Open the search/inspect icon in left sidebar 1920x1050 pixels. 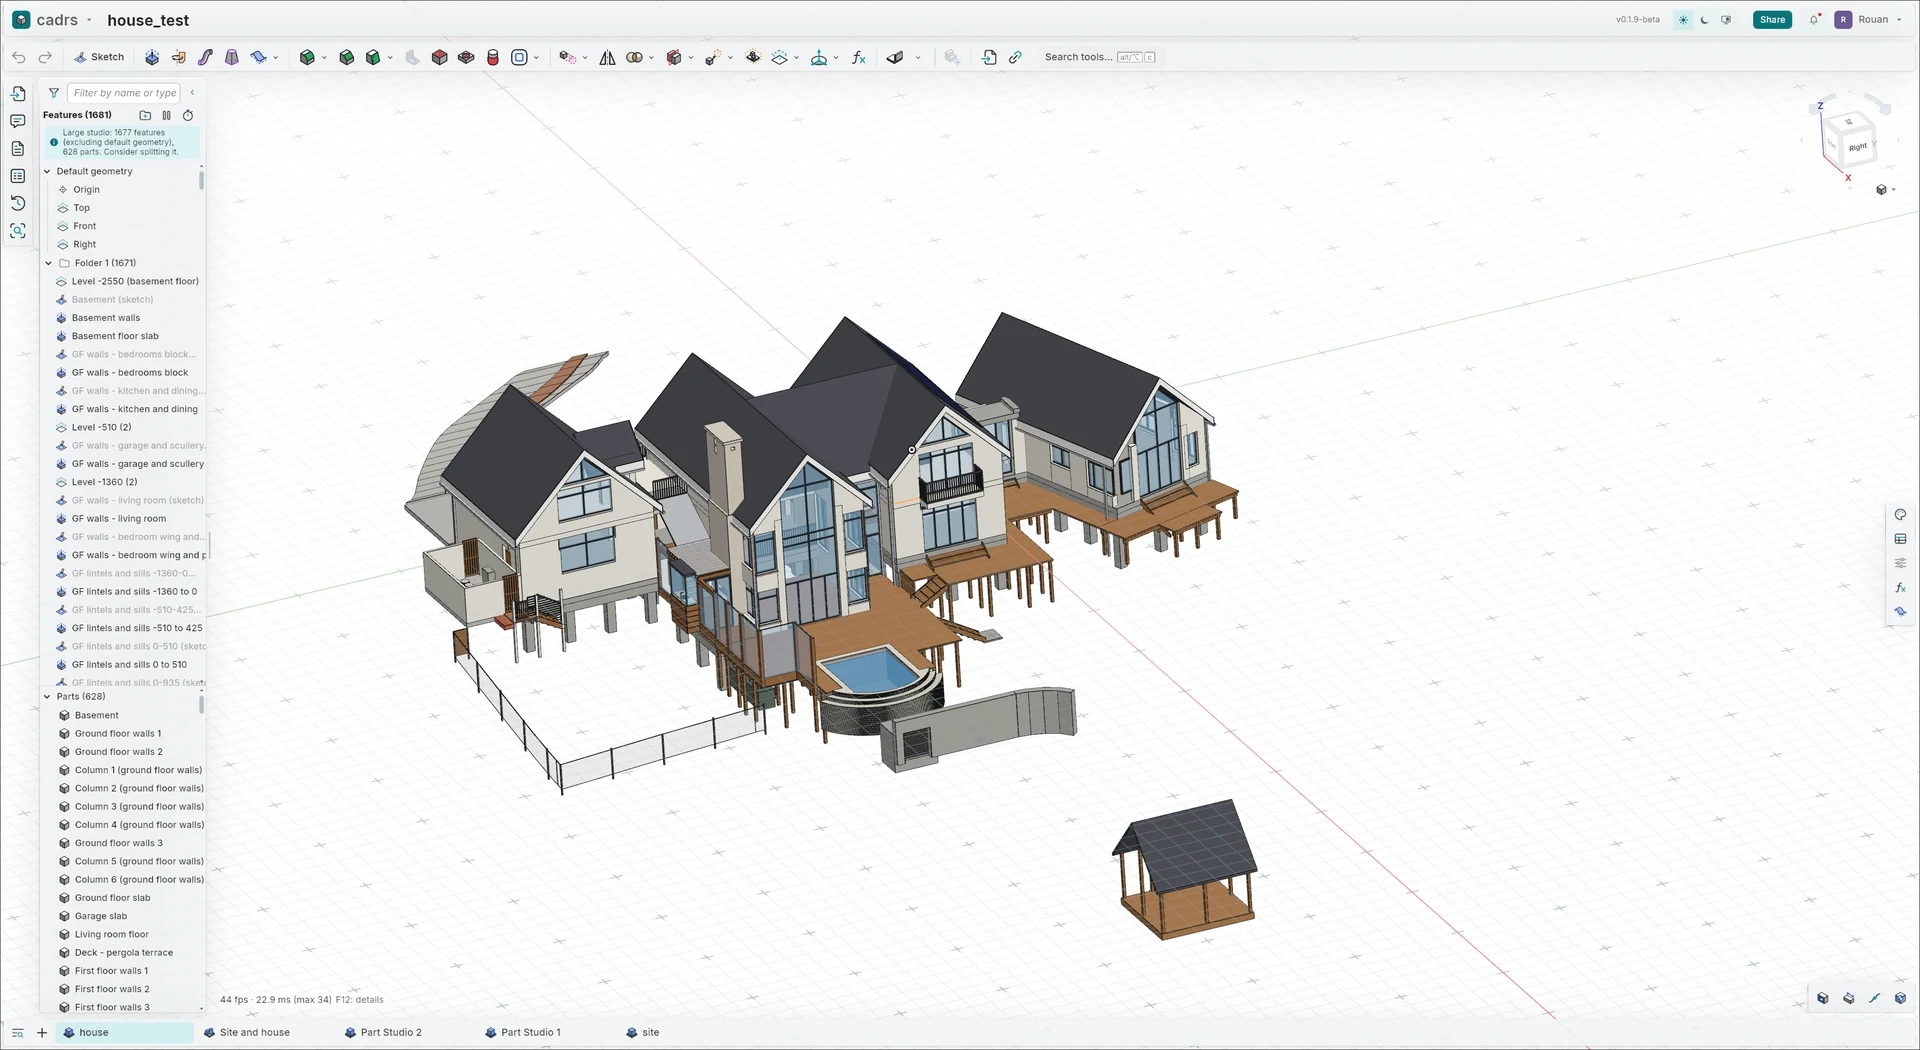pyautogui.click(x=18, y=231)
